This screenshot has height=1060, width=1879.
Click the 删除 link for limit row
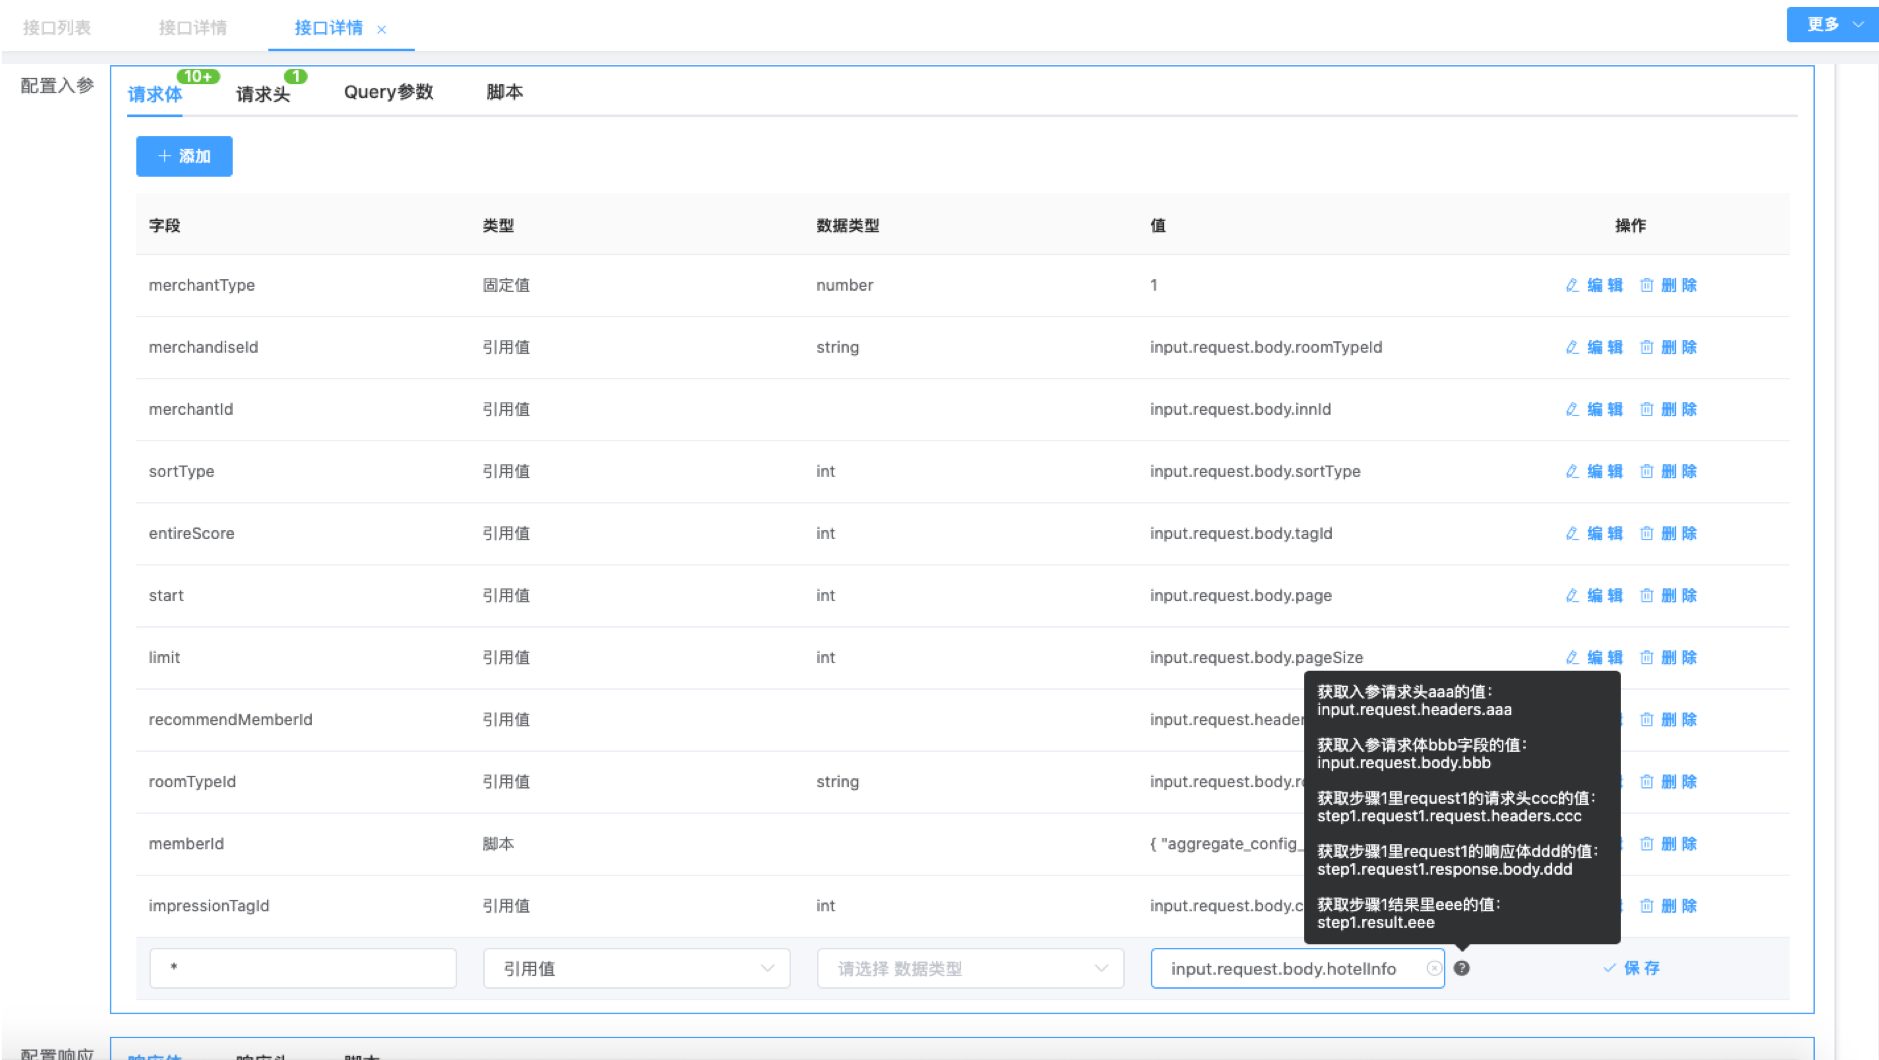pyautogui.click(x=1678, y=657)
